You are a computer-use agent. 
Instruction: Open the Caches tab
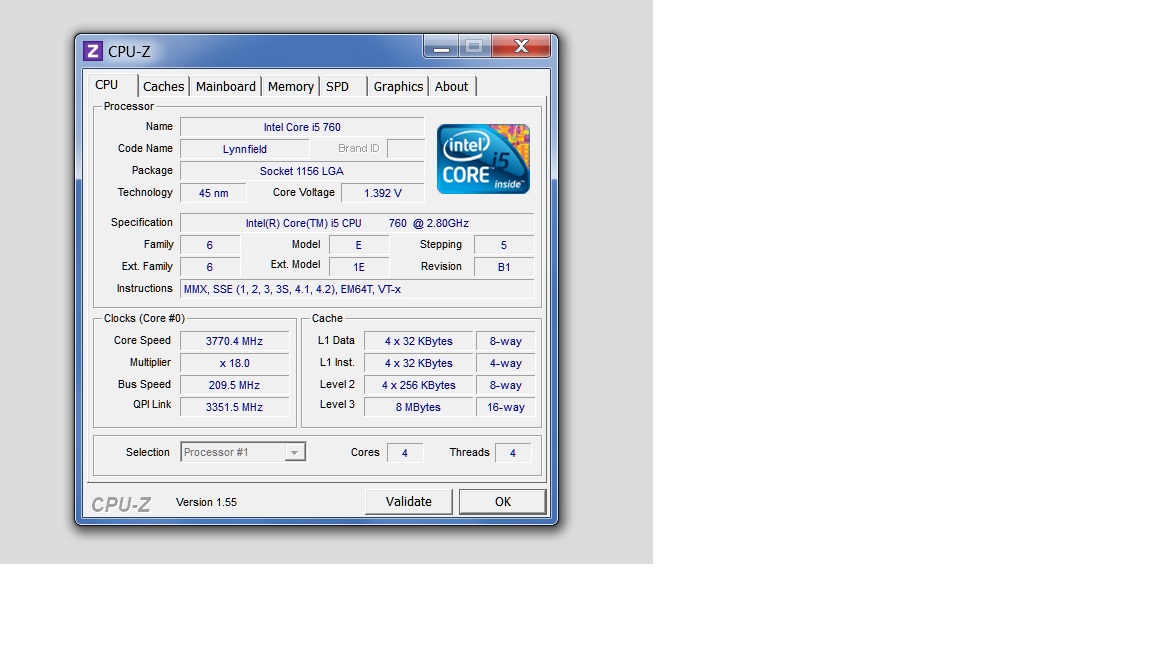click(163, 87)
